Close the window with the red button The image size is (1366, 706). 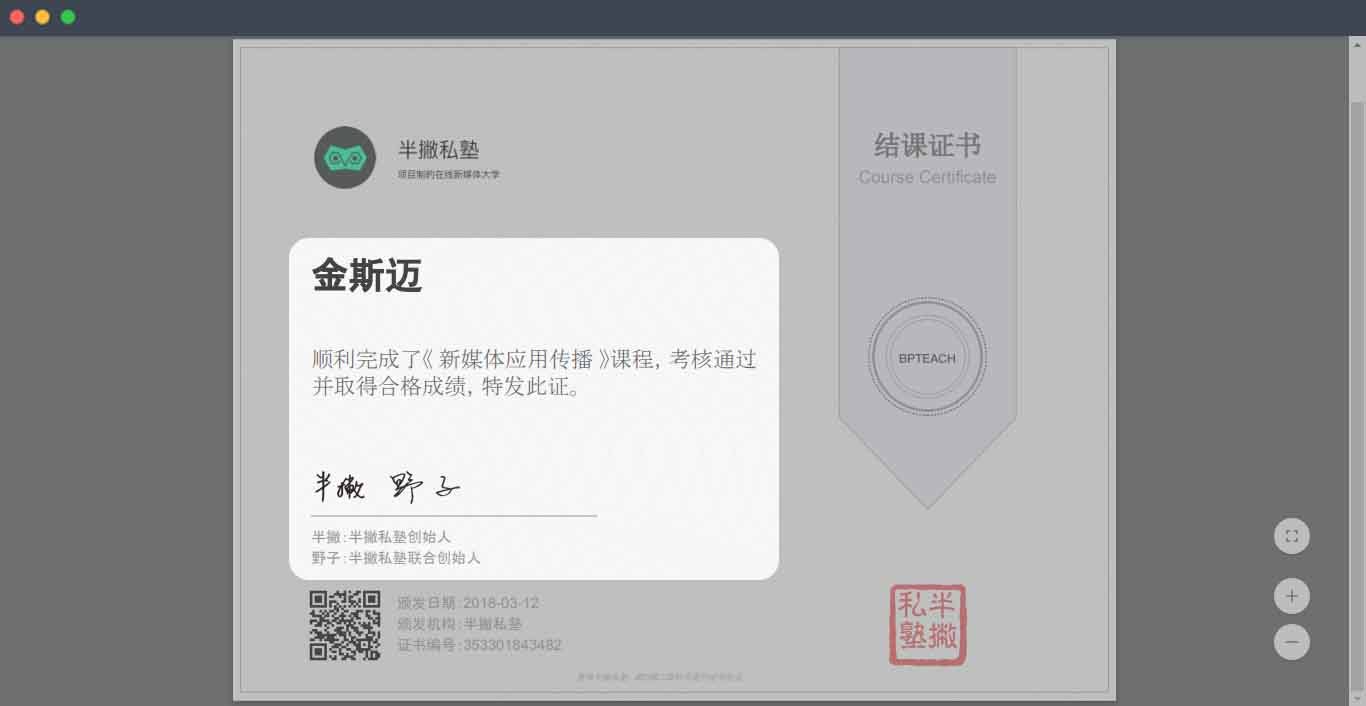17,17
